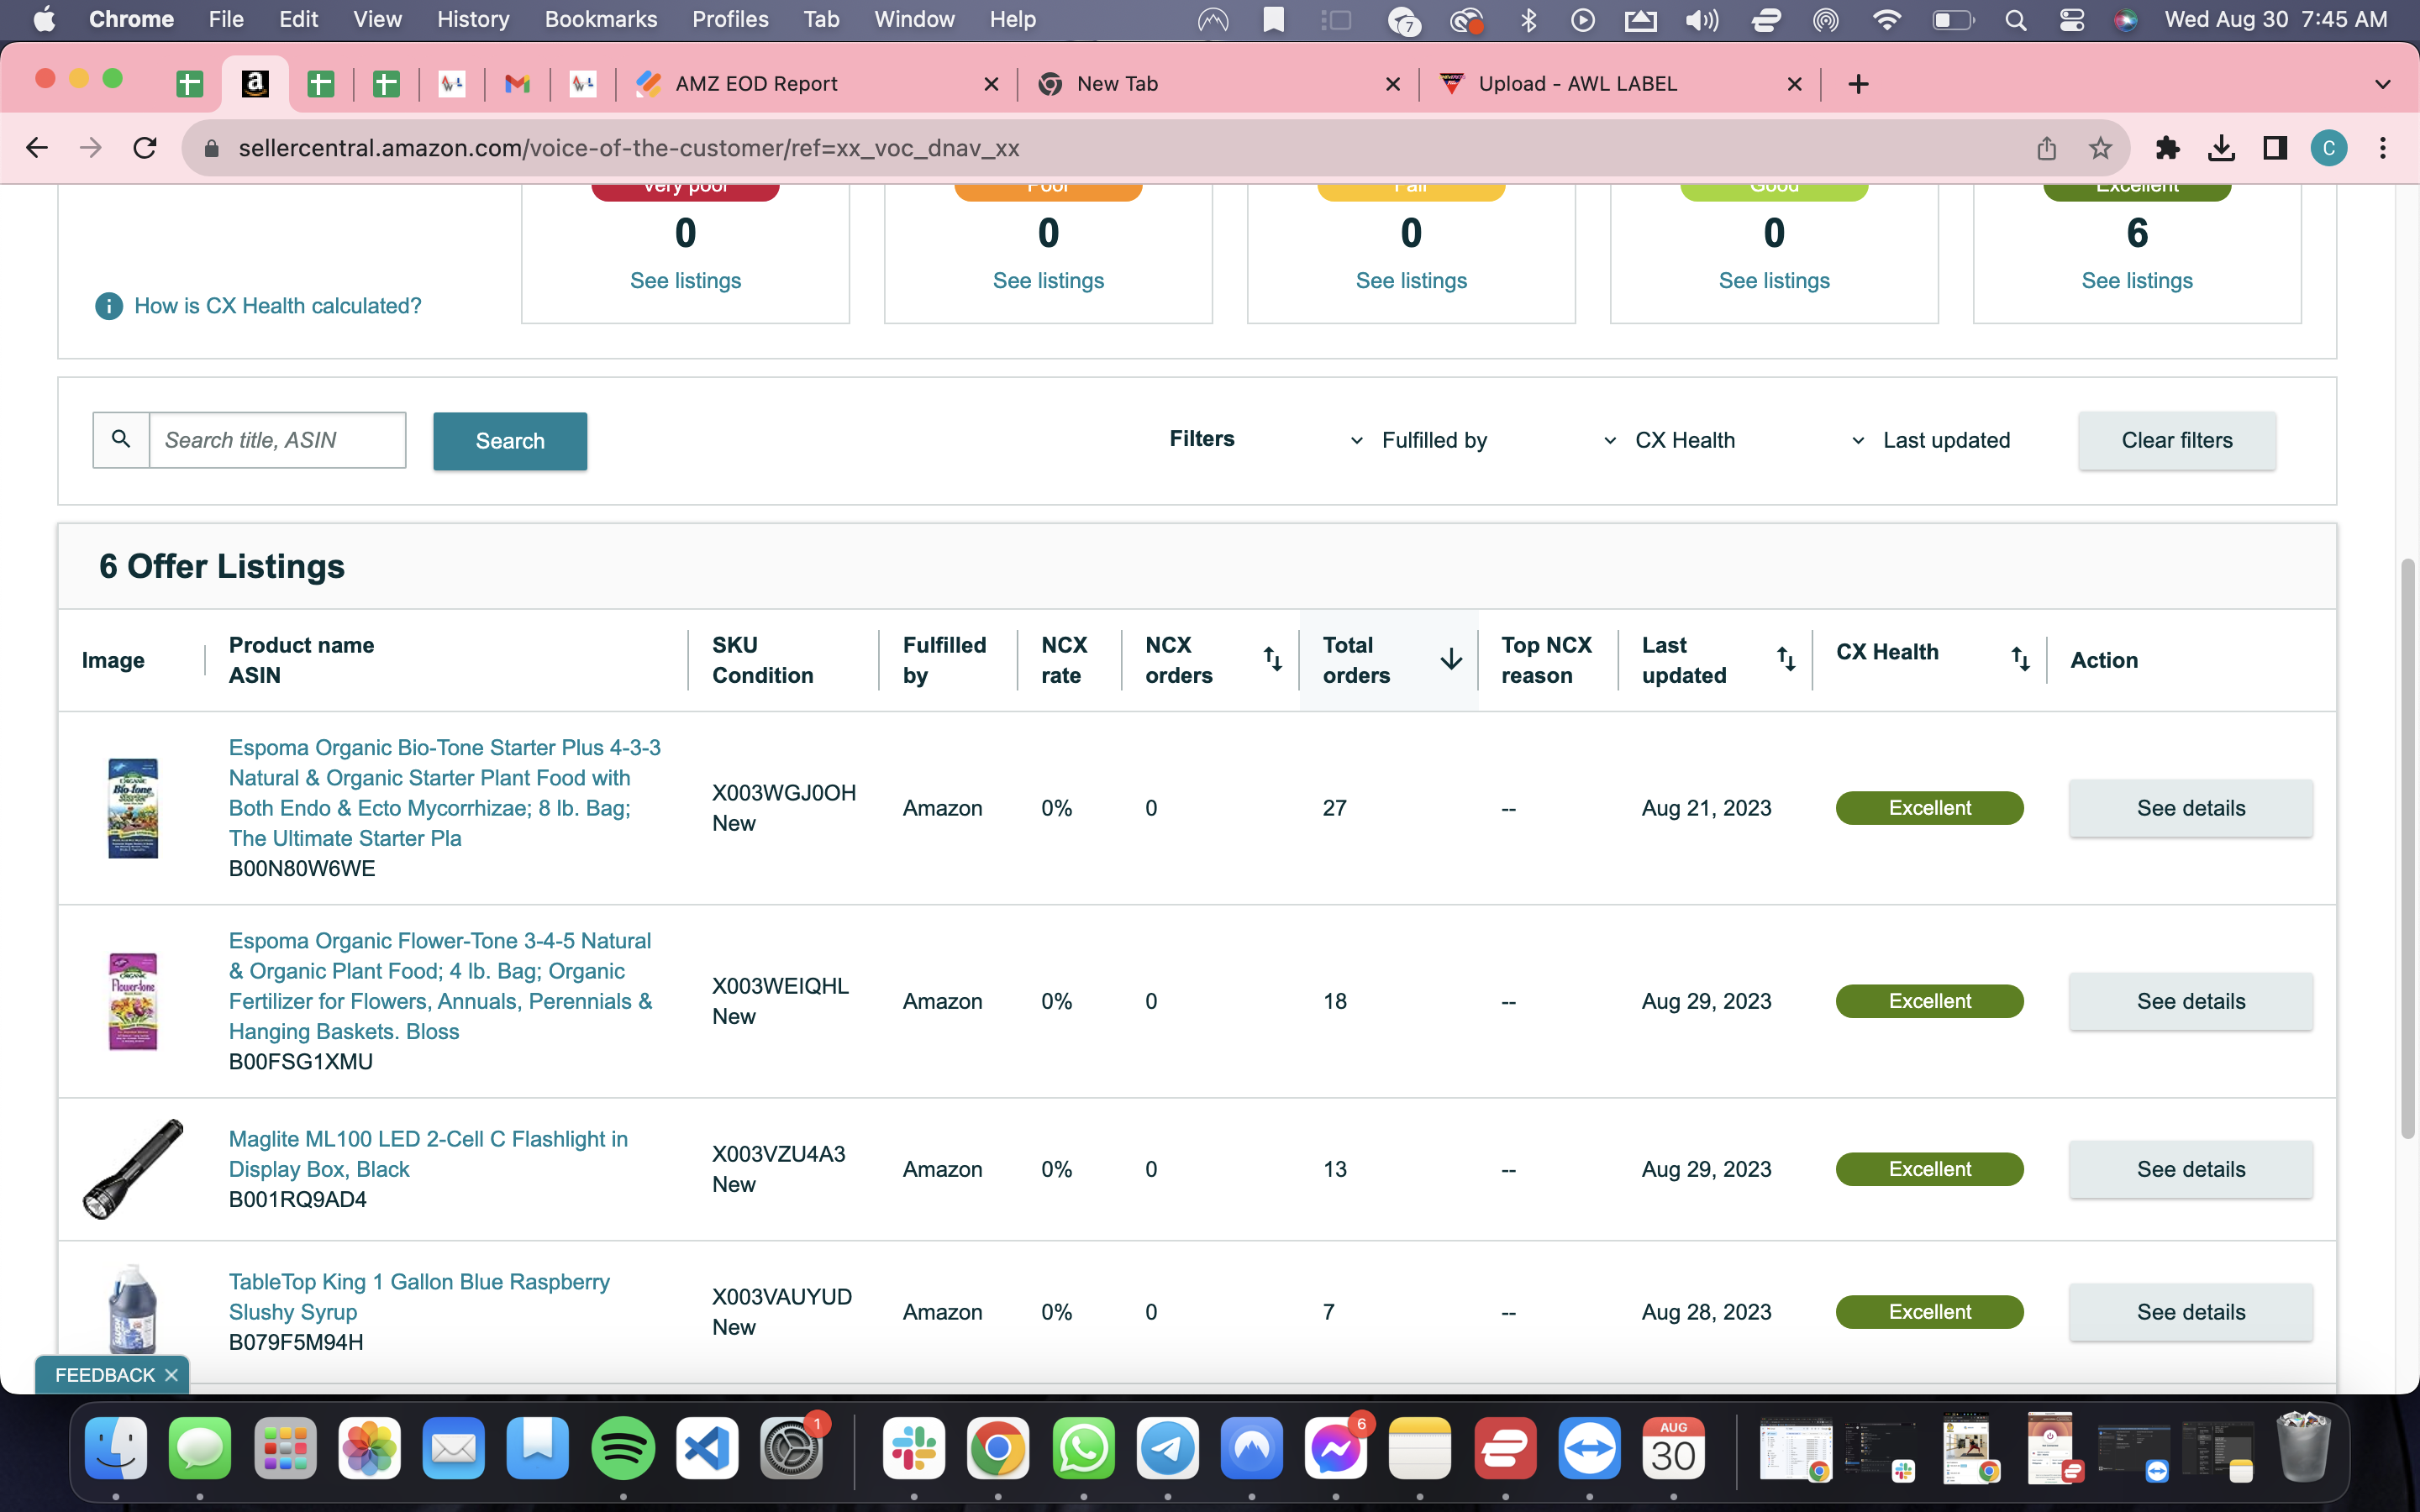The height and width of the screenshot is (1512, 2420).
Task: Open How is CX Health calculated link
Action: coord(278,306)
